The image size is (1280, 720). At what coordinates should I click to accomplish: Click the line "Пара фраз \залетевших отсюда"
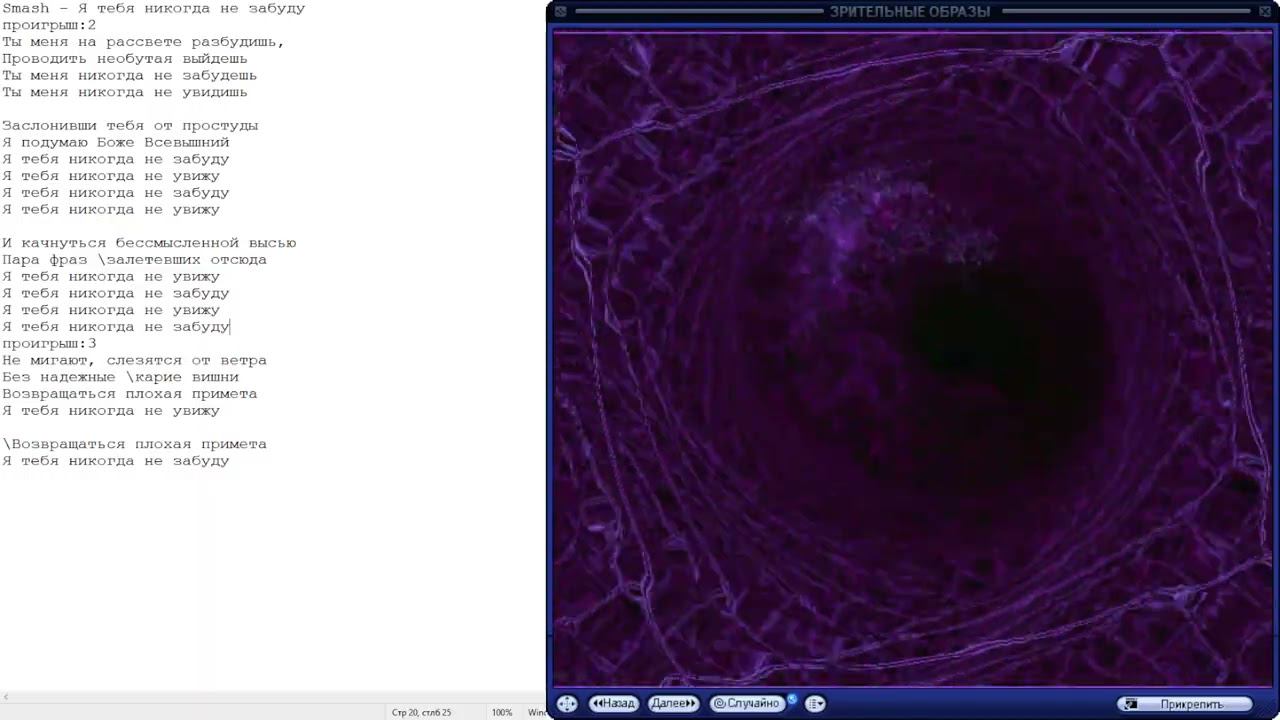click(x=134, y=260)
